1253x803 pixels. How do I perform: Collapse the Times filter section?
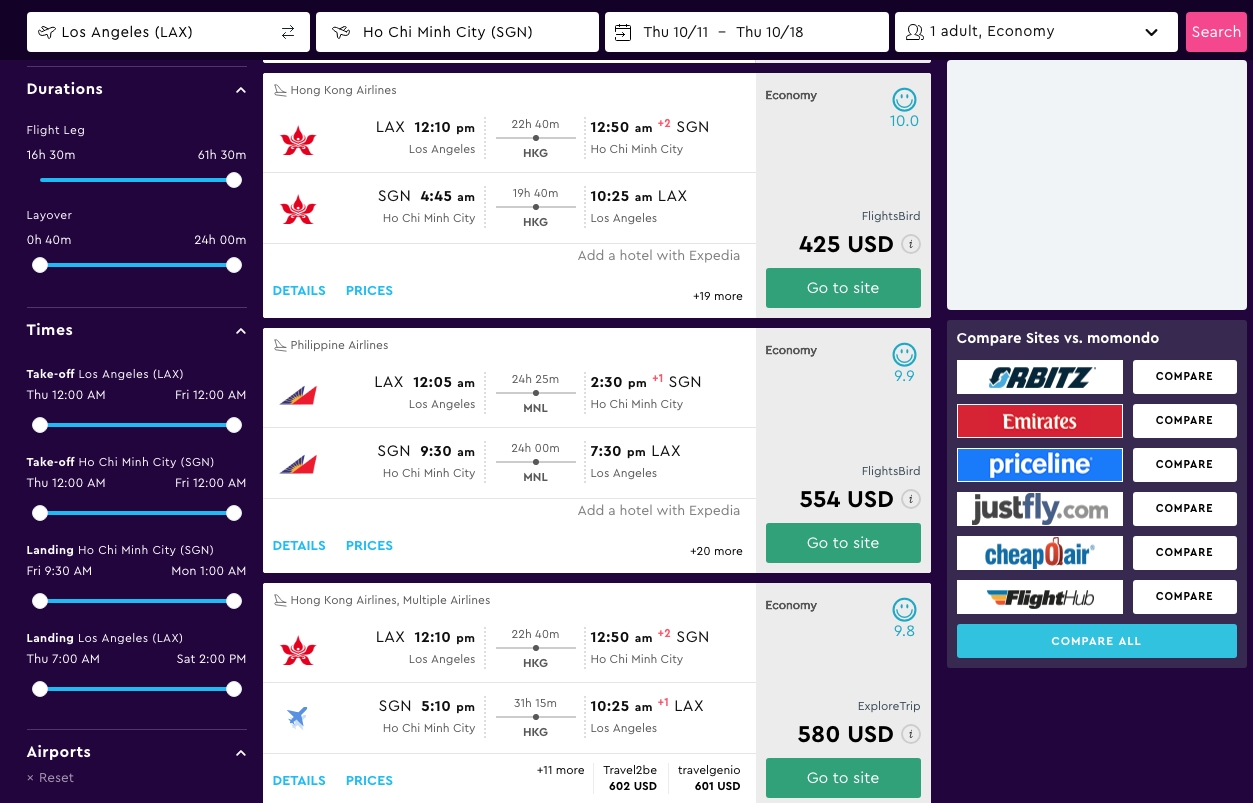click(x=240, y=331)
